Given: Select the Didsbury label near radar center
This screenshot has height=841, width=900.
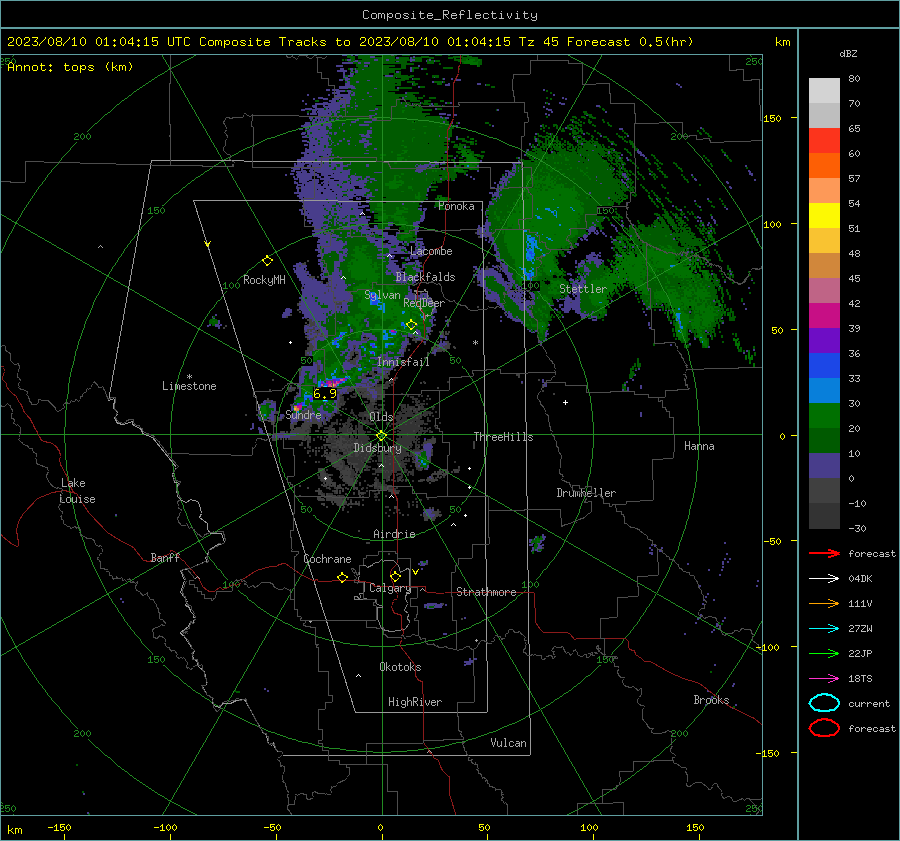Looking at the screenshot, I should pyautogui.click(x=377, y=448).
